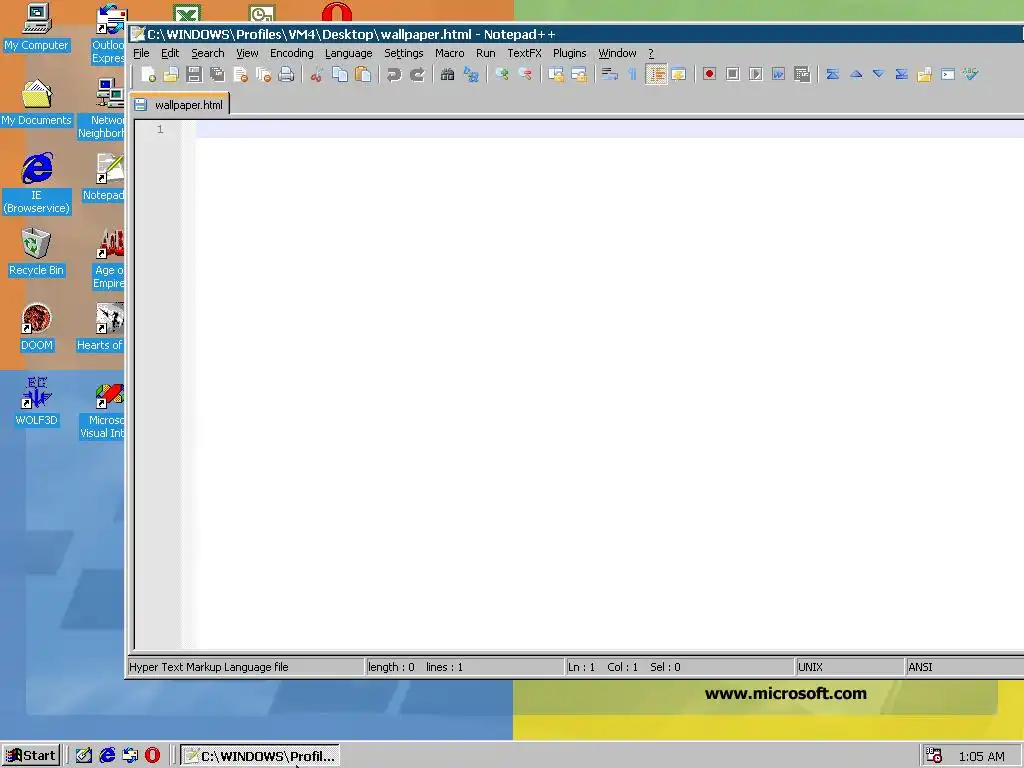Zoom out using the magnifier minus icon
The width and height of the screenshot is (1024, 768).
click(x=524, y=74)
